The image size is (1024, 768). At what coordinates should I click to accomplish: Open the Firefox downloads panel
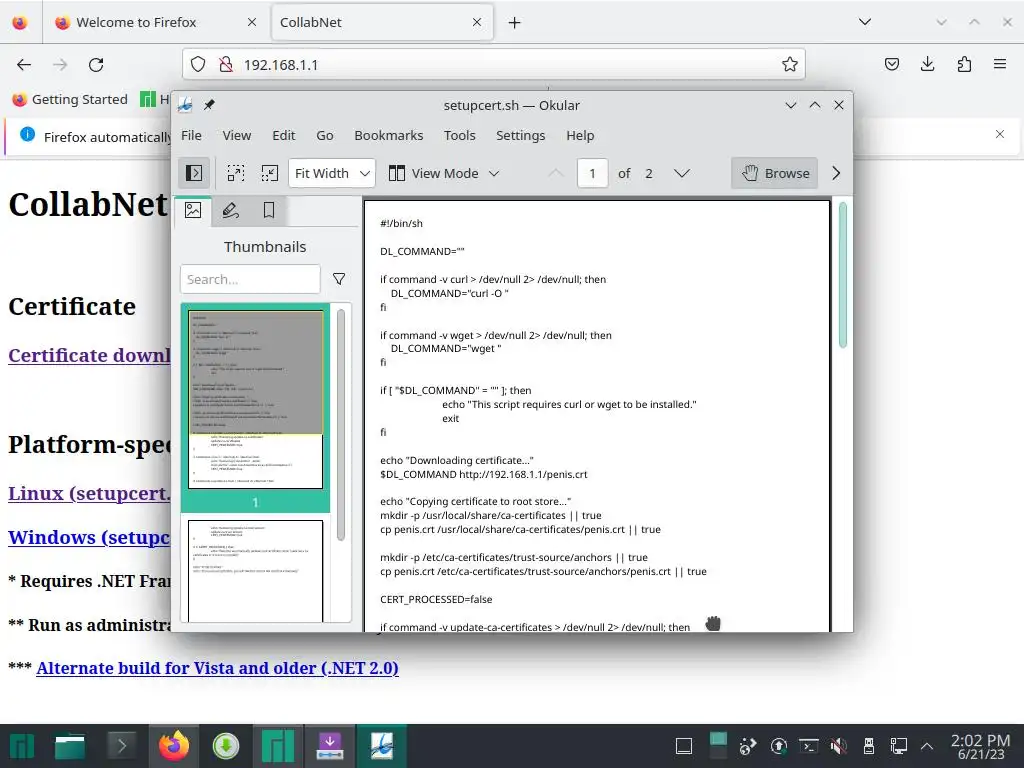(927, 64)
